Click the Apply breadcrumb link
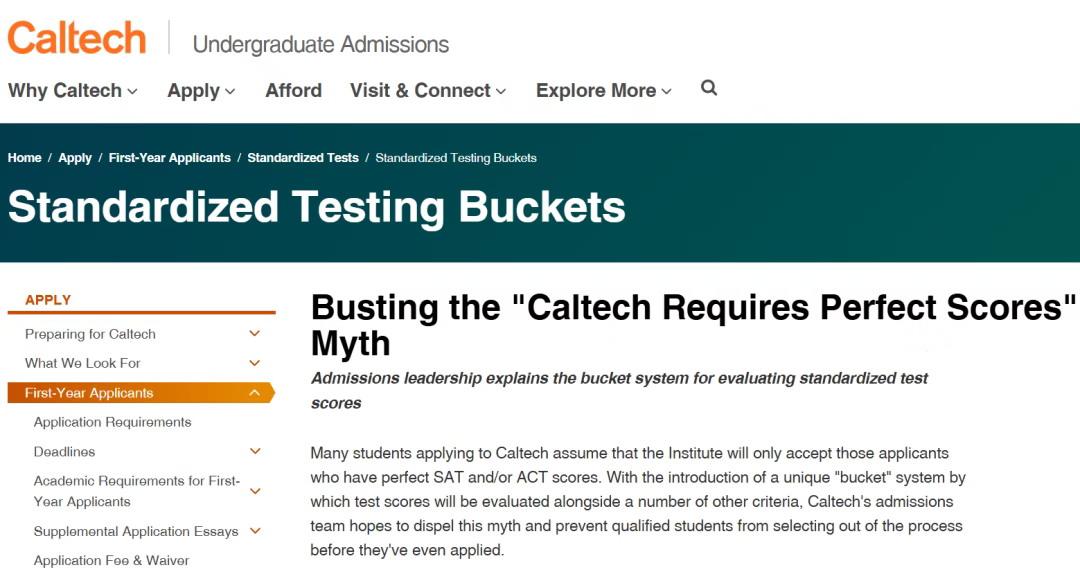This screenshot has height=572, width=1080. tap(75, 158)
